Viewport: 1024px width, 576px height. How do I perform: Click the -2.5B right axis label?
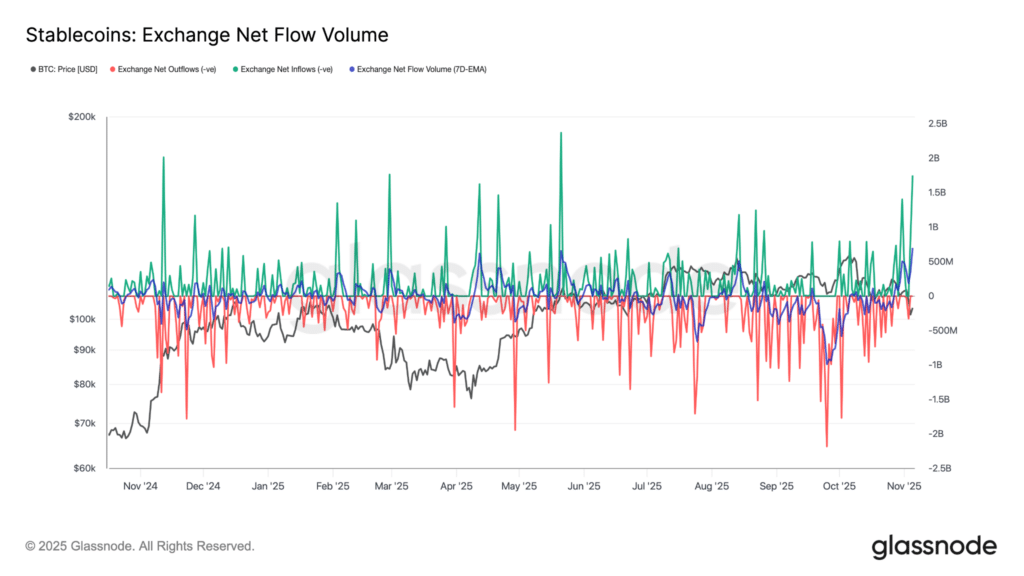[x=939, y=468]
